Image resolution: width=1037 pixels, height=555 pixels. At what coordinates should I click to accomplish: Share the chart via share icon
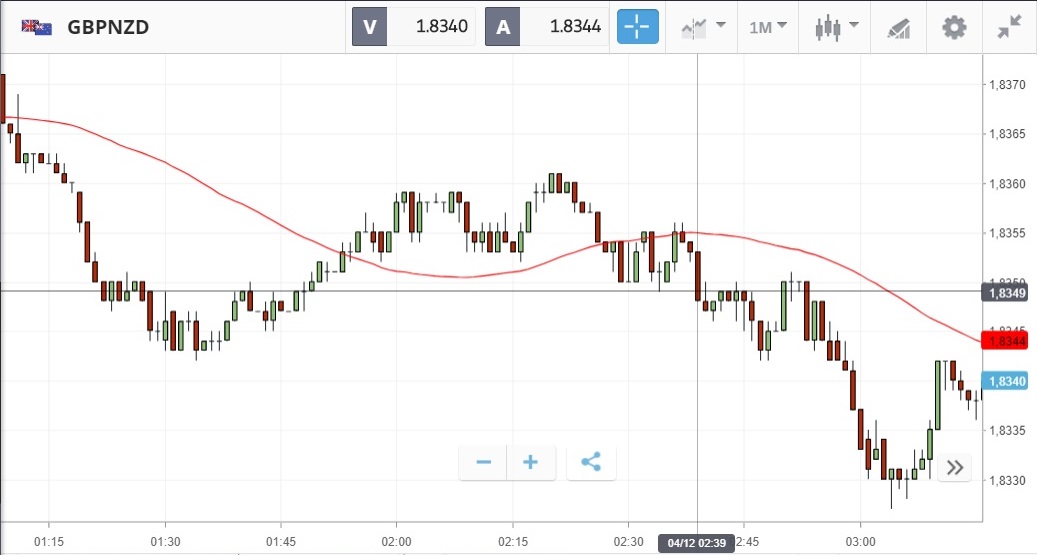591,462
